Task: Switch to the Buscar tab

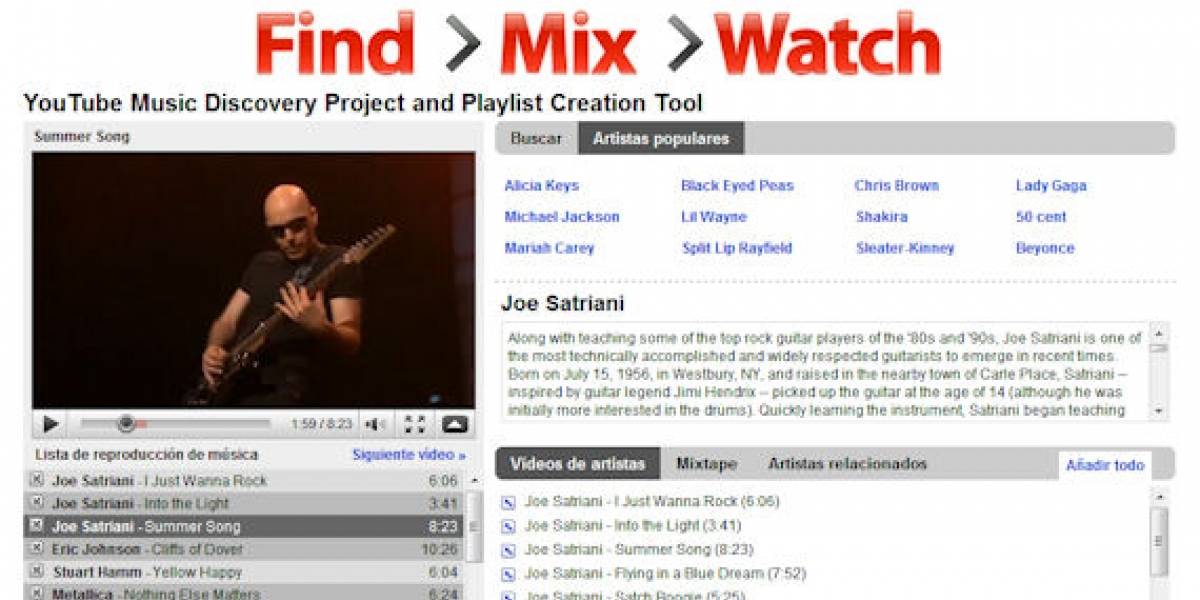Action: 536,139
